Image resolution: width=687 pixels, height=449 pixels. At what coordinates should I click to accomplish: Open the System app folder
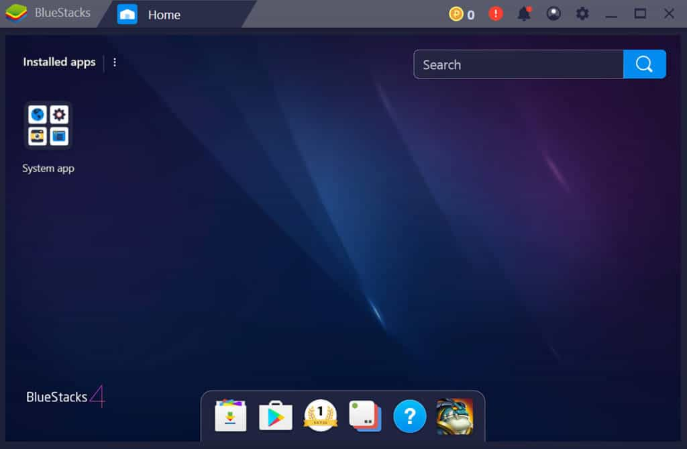[48, 126]
